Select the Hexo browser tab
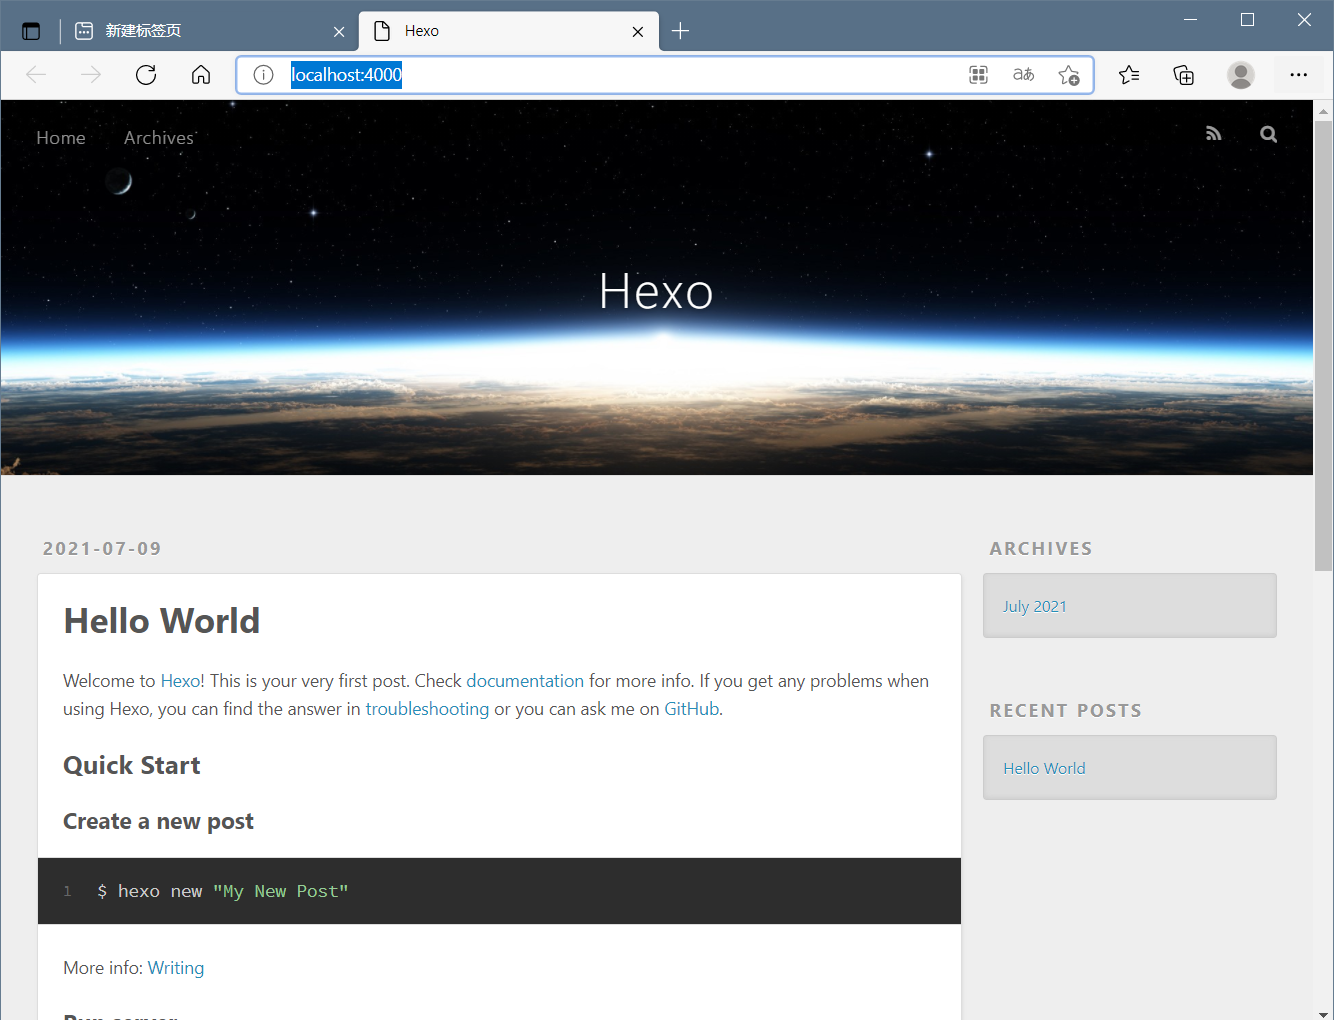1334x1020 pixels. coord(508,31)
